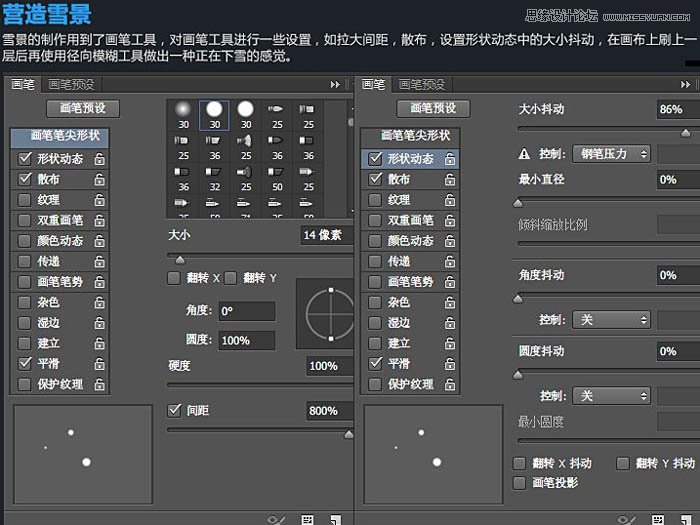
Task: Click lock icon beside 颜色动态 in left panel
Action: tap(100, 241)
